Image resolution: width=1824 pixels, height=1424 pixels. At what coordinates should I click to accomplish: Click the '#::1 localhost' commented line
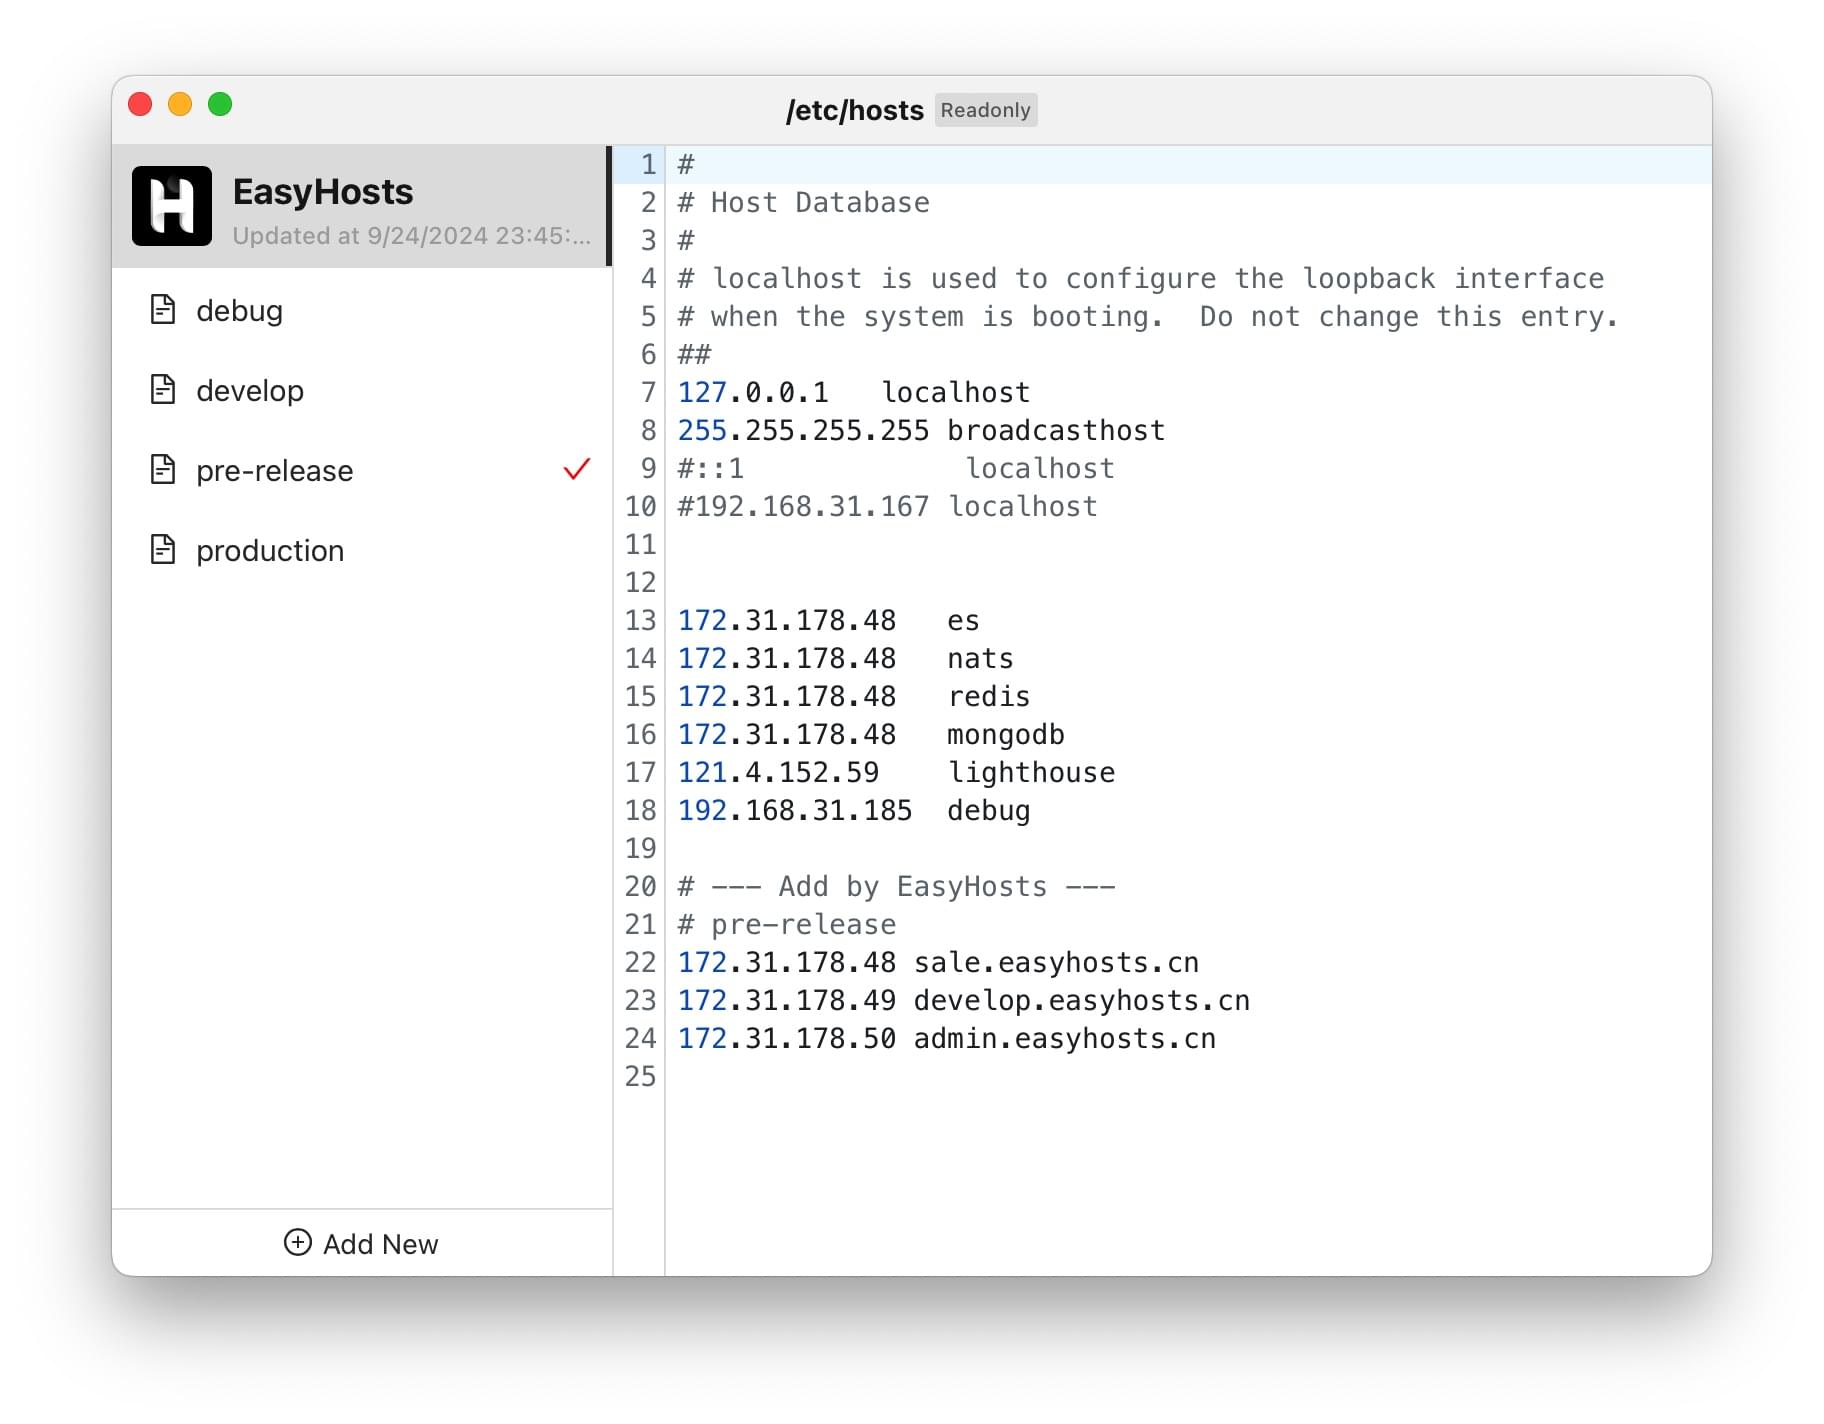896,468
